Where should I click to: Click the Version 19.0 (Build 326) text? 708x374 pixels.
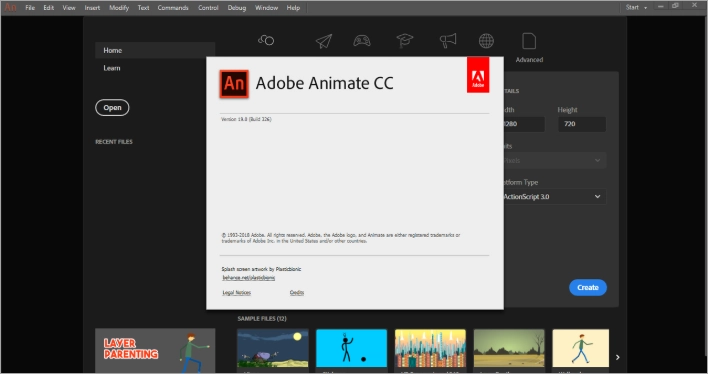pos(246,119)
